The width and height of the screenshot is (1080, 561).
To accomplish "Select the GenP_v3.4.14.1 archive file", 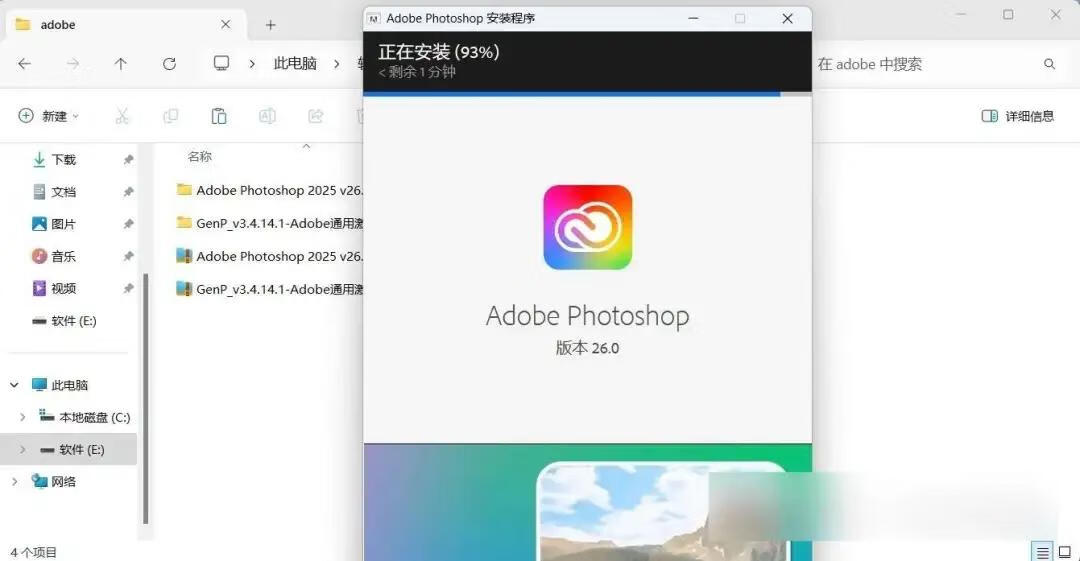I will click(269, 289).
